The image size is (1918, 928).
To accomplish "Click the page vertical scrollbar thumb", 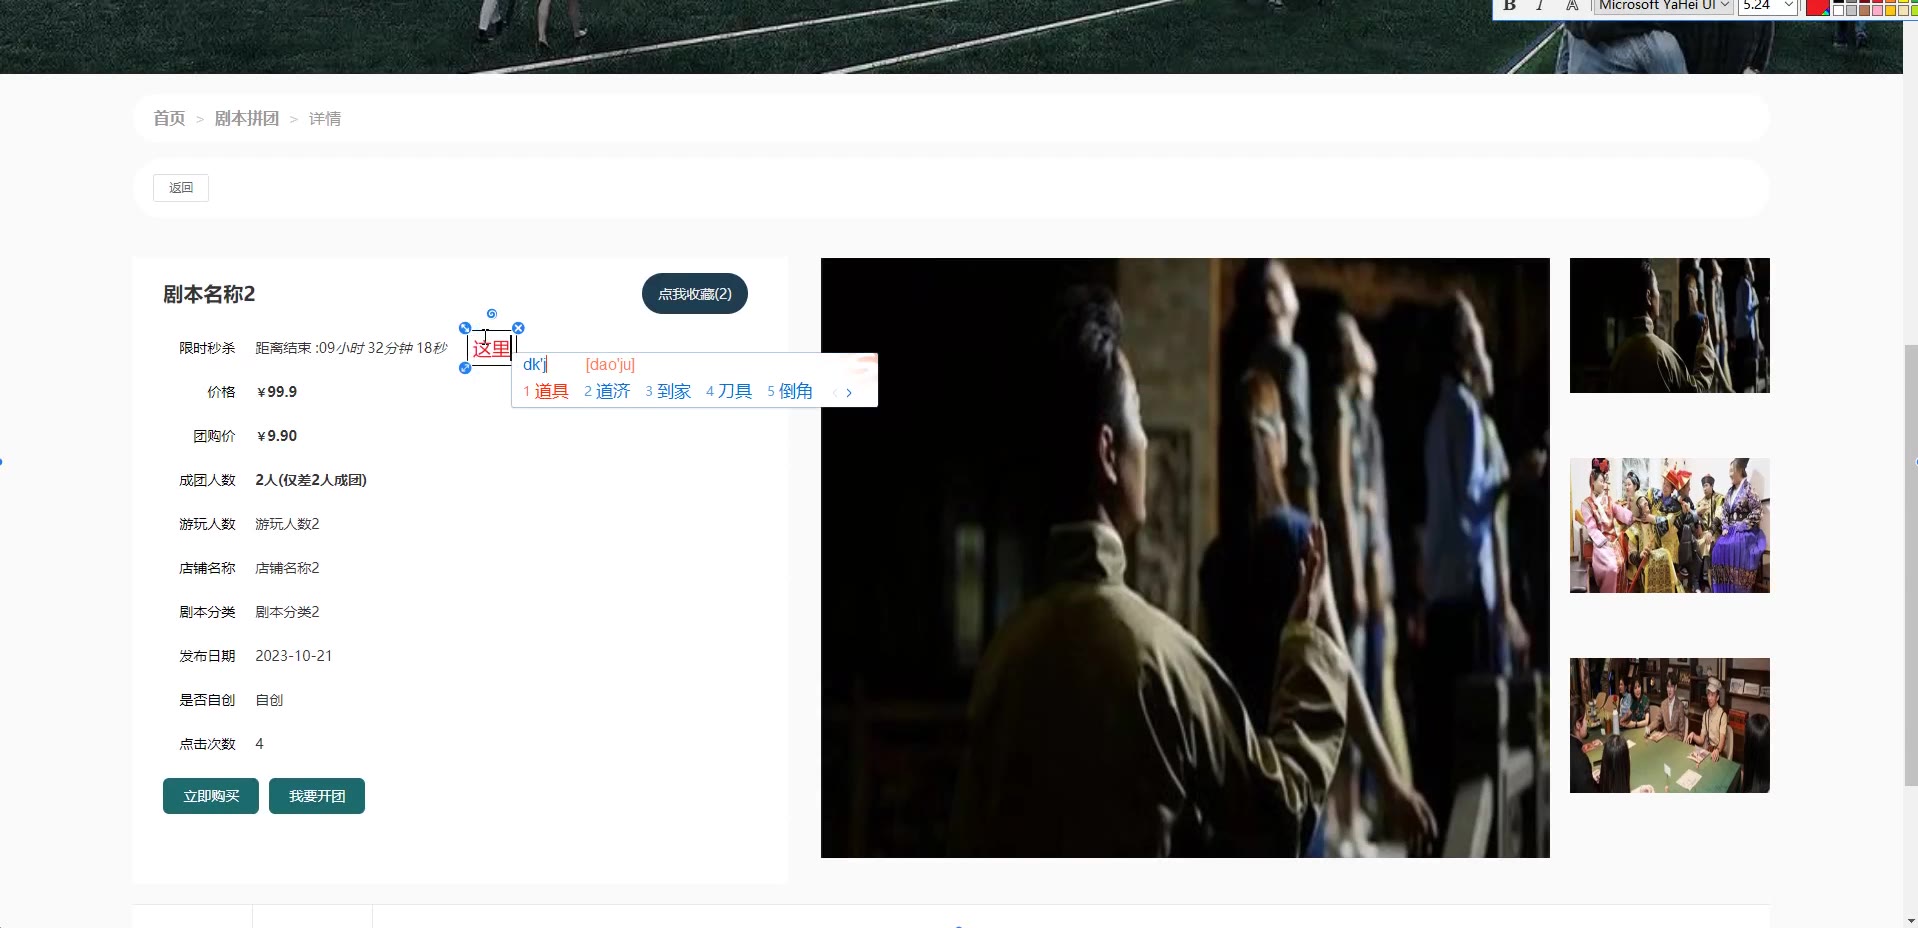I will coord(1911,565).
